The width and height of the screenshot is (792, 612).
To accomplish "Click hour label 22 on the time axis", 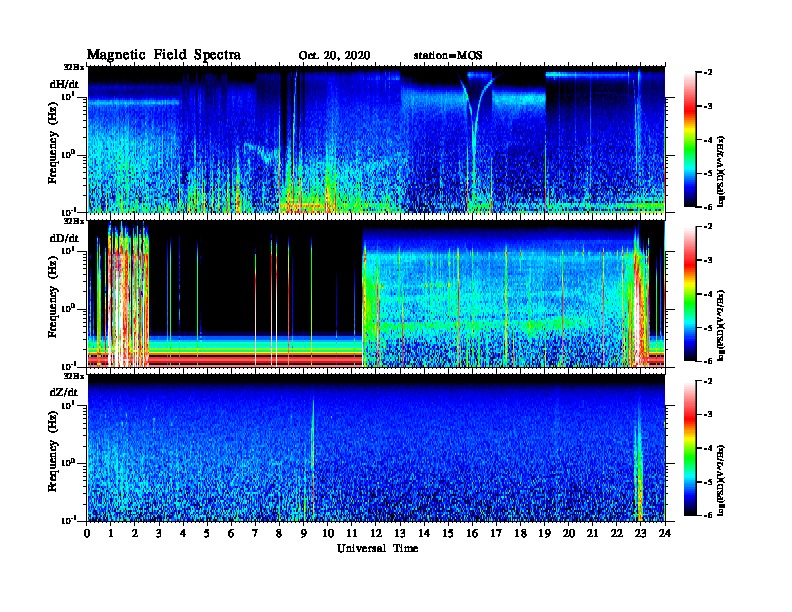I will (x=617, y=533).
